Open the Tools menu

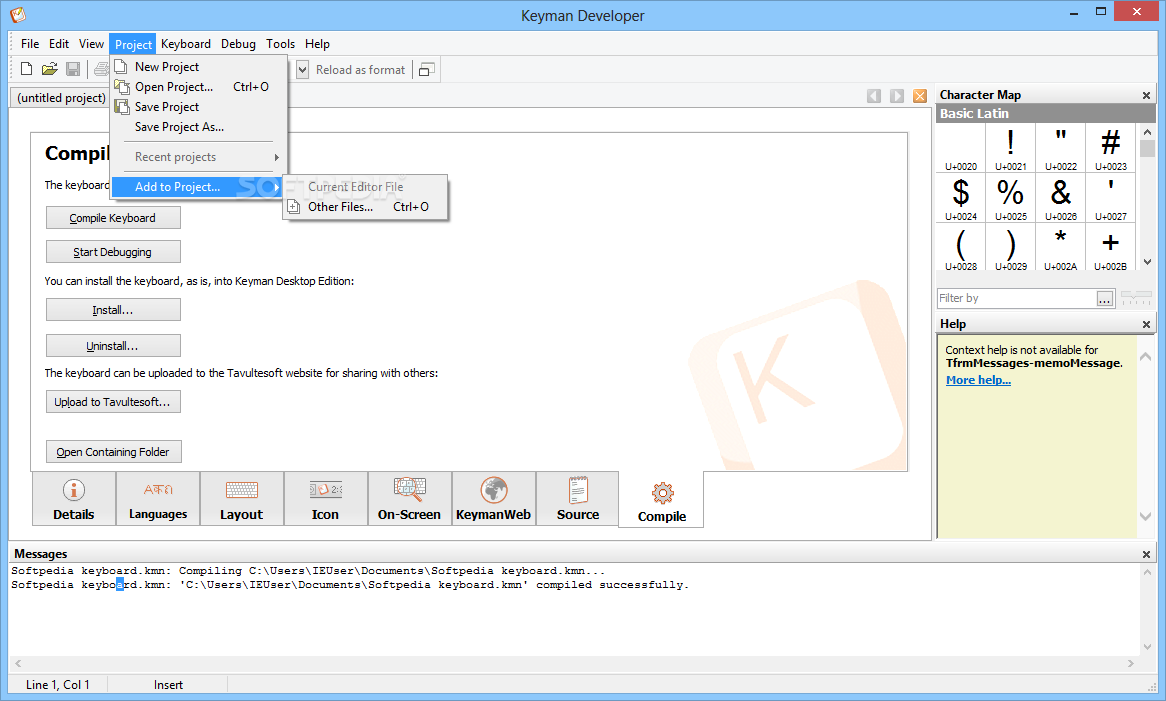point(280,44)
